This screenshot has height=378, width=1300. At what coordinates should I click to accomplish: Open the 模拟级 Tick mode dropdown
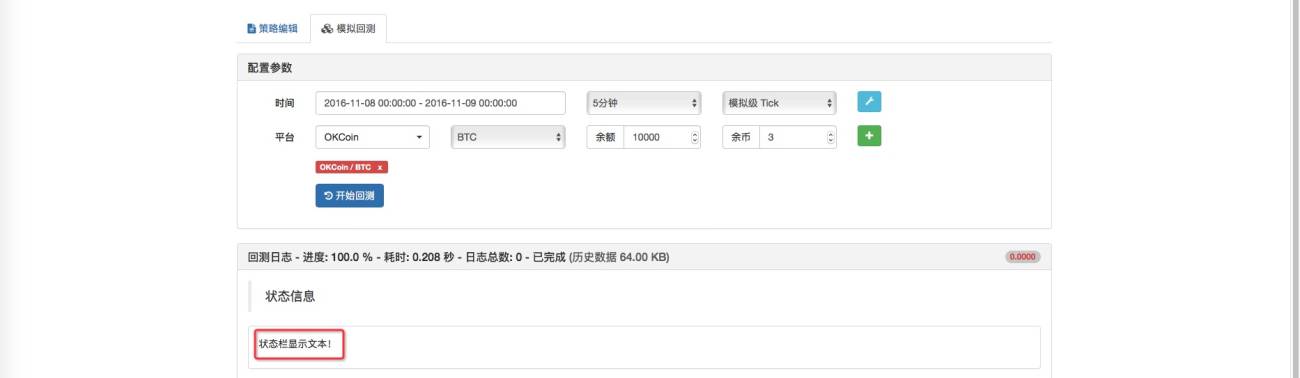pyautogui.click(x=779, y=103)
